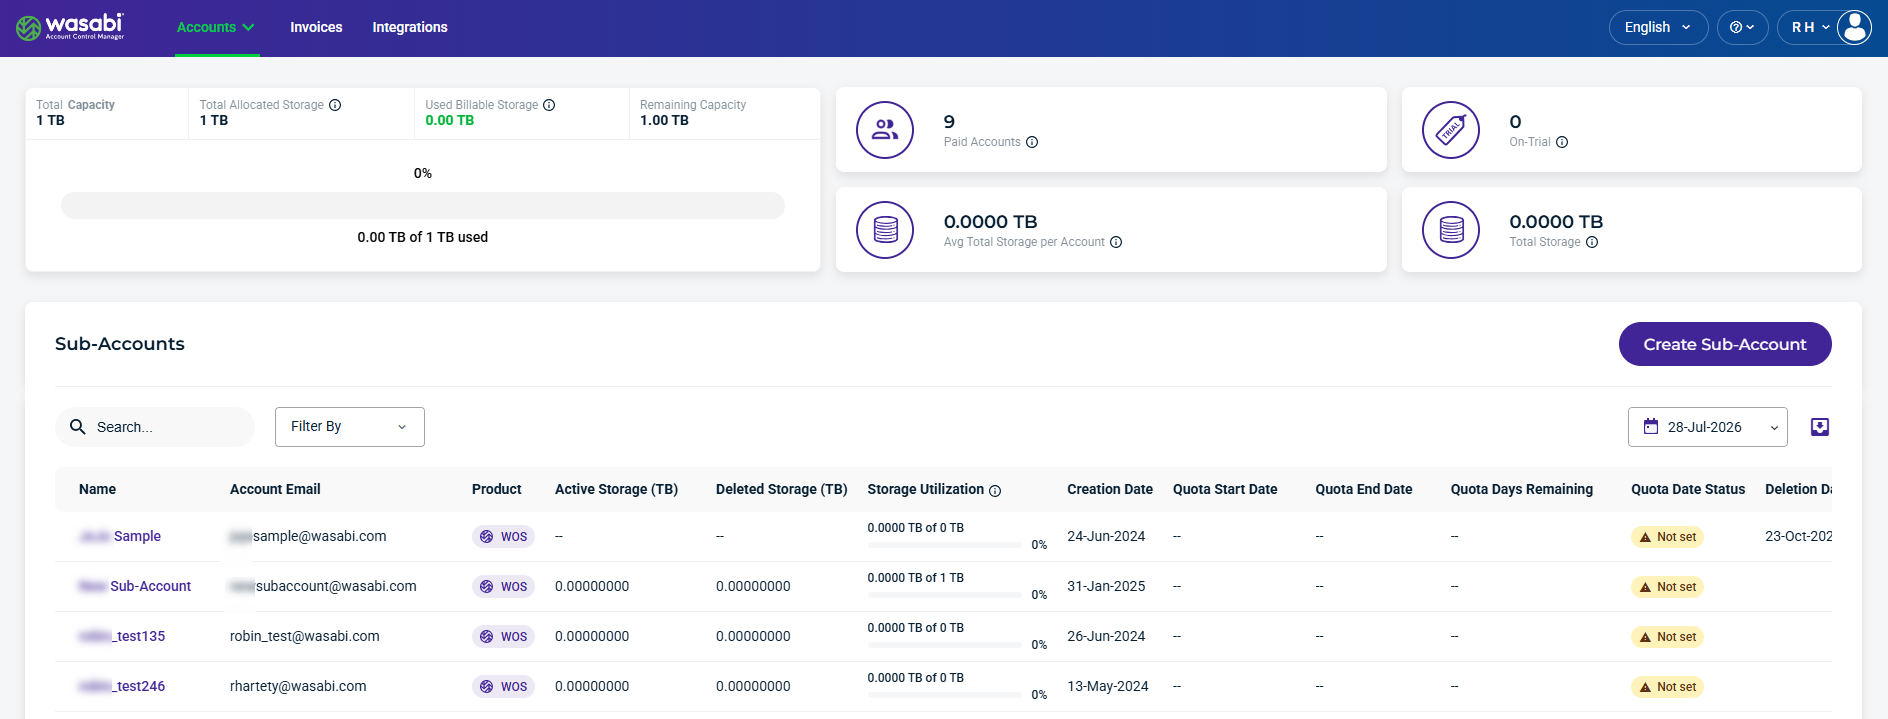Click info icon next to Storage Utilization
This screenshot has width=1888, height=719.
pos(995,490)
